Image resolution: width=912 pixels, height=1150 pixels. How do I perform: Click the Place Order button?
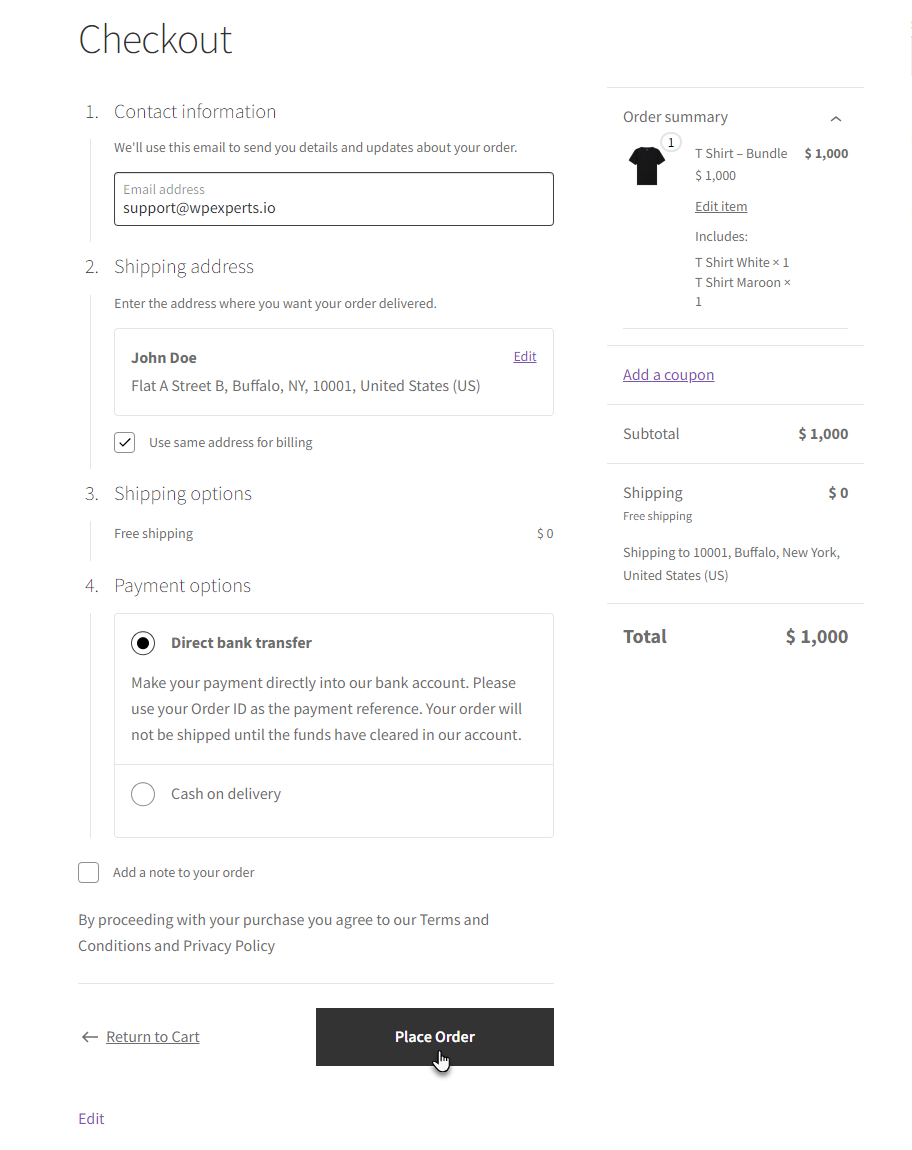[x=434, y=1036]
